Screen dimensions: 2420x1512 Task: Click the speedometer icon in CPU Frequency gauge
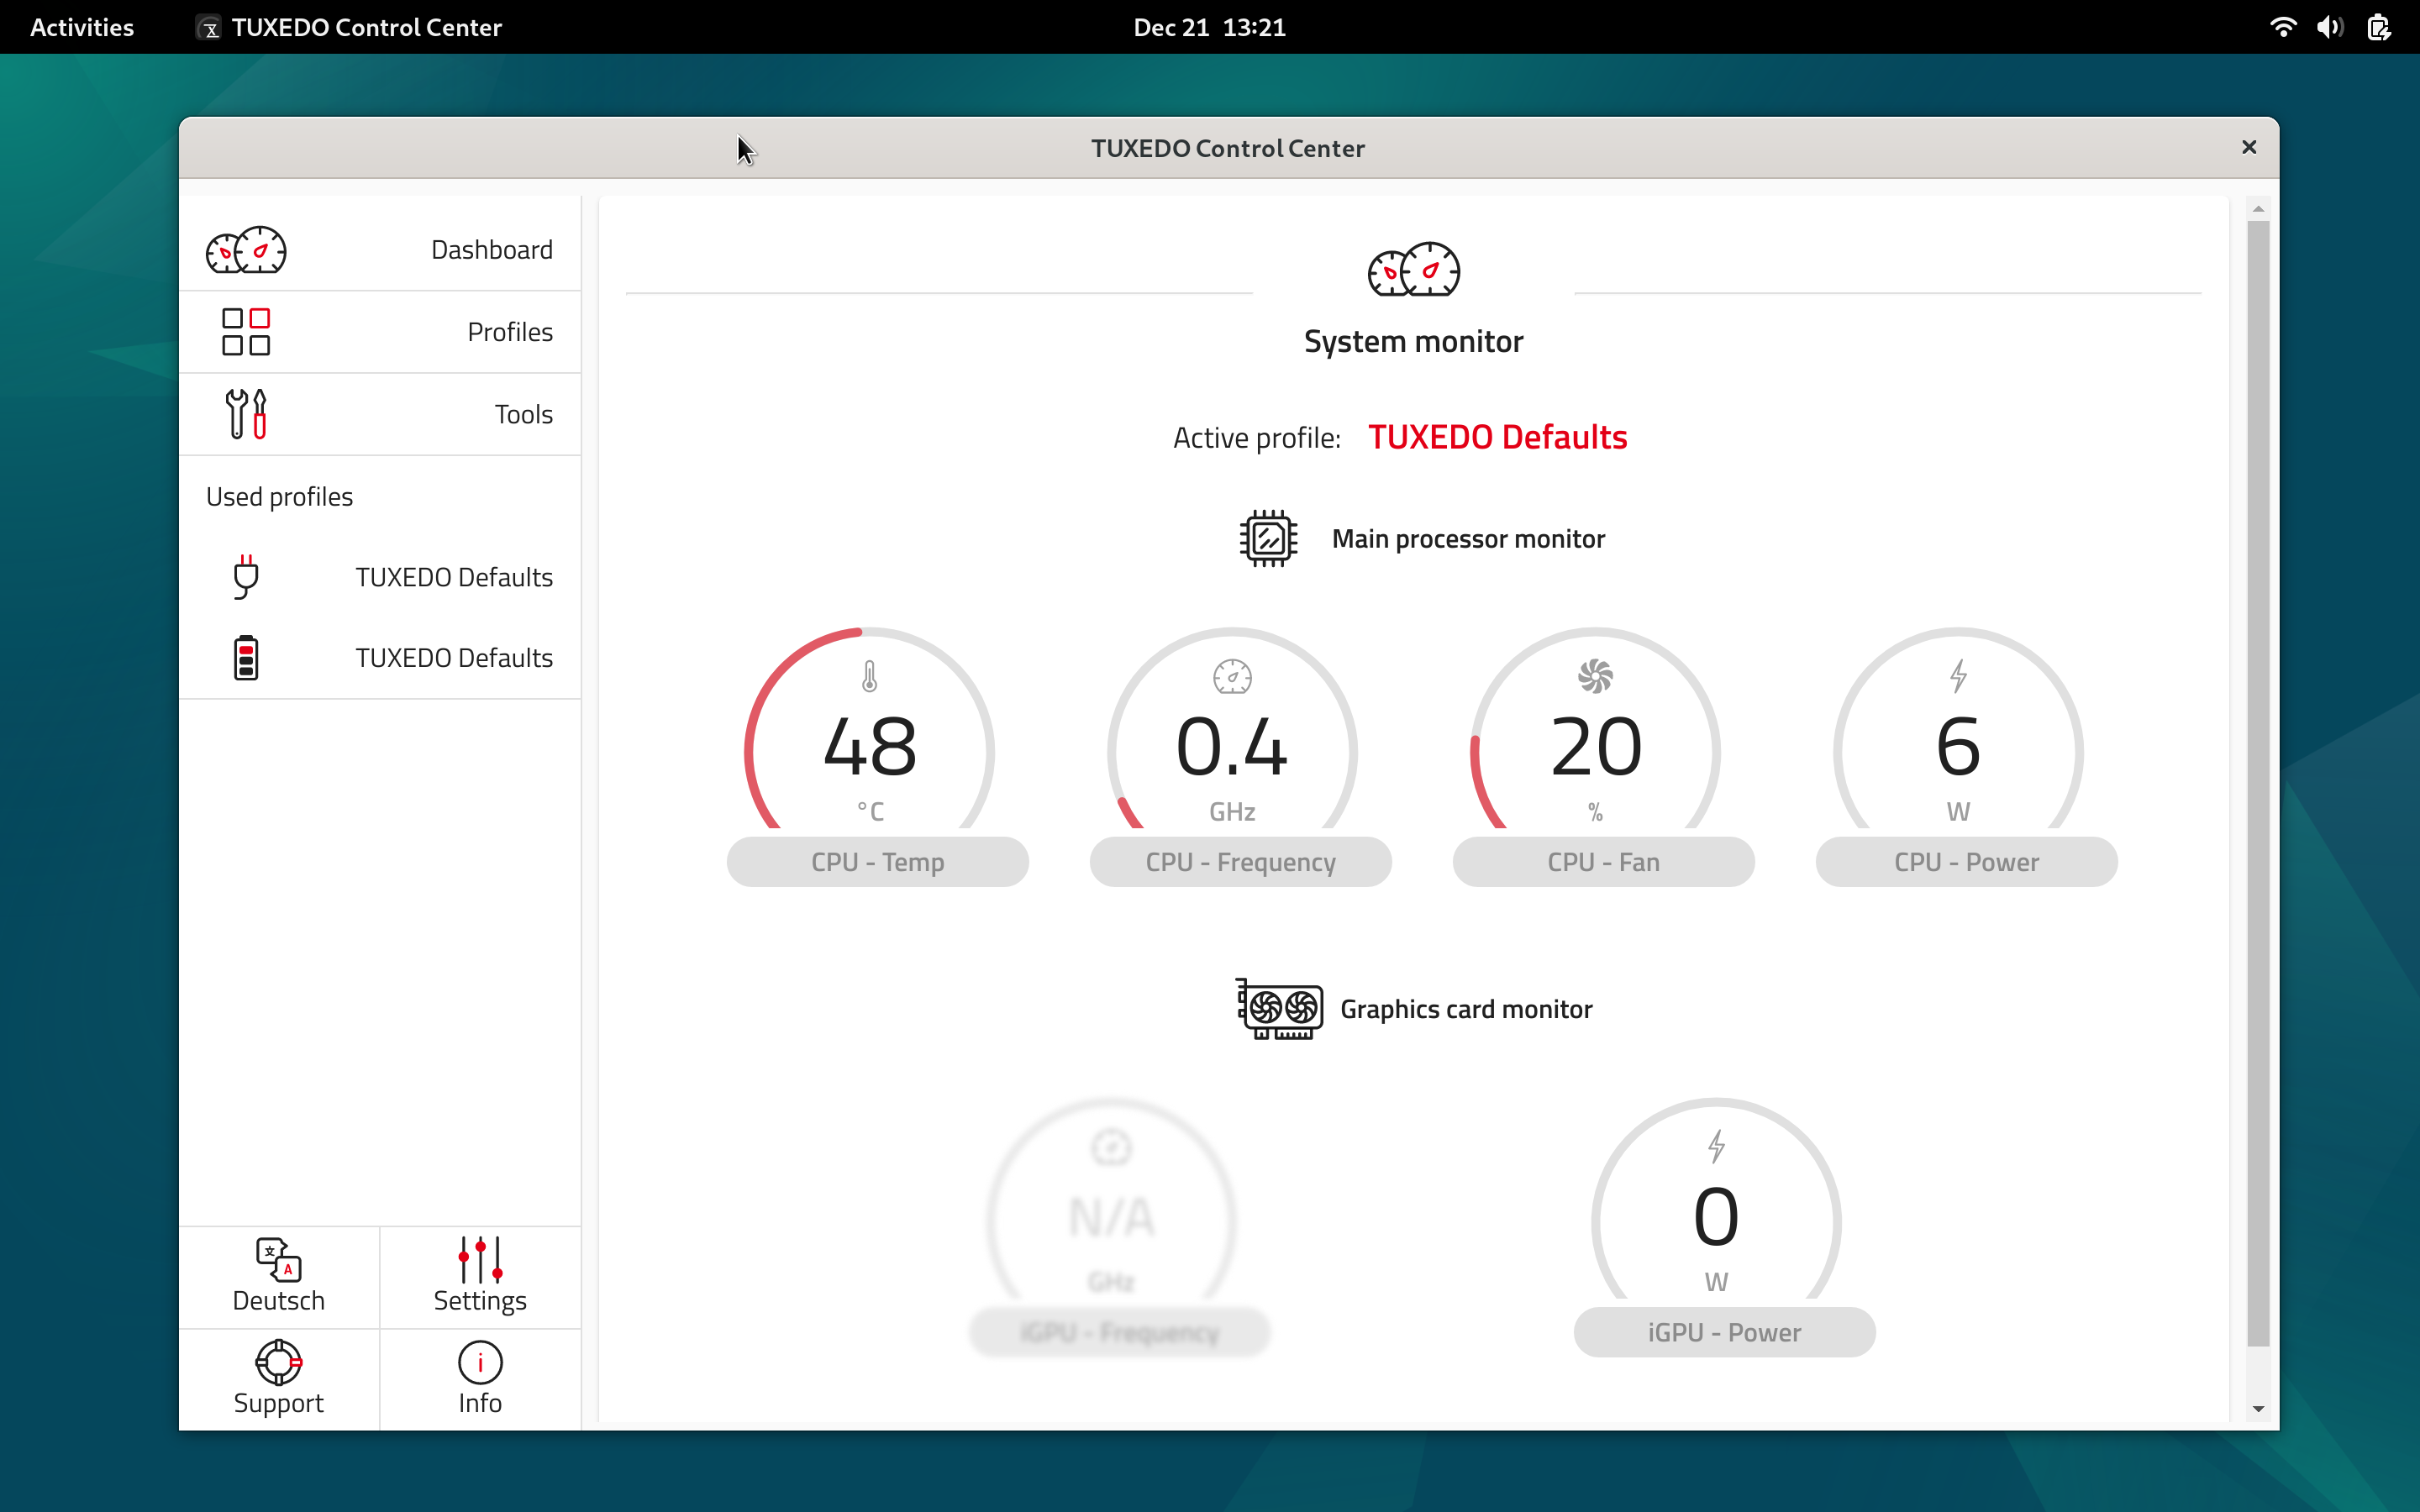[x=1232, y=677]
